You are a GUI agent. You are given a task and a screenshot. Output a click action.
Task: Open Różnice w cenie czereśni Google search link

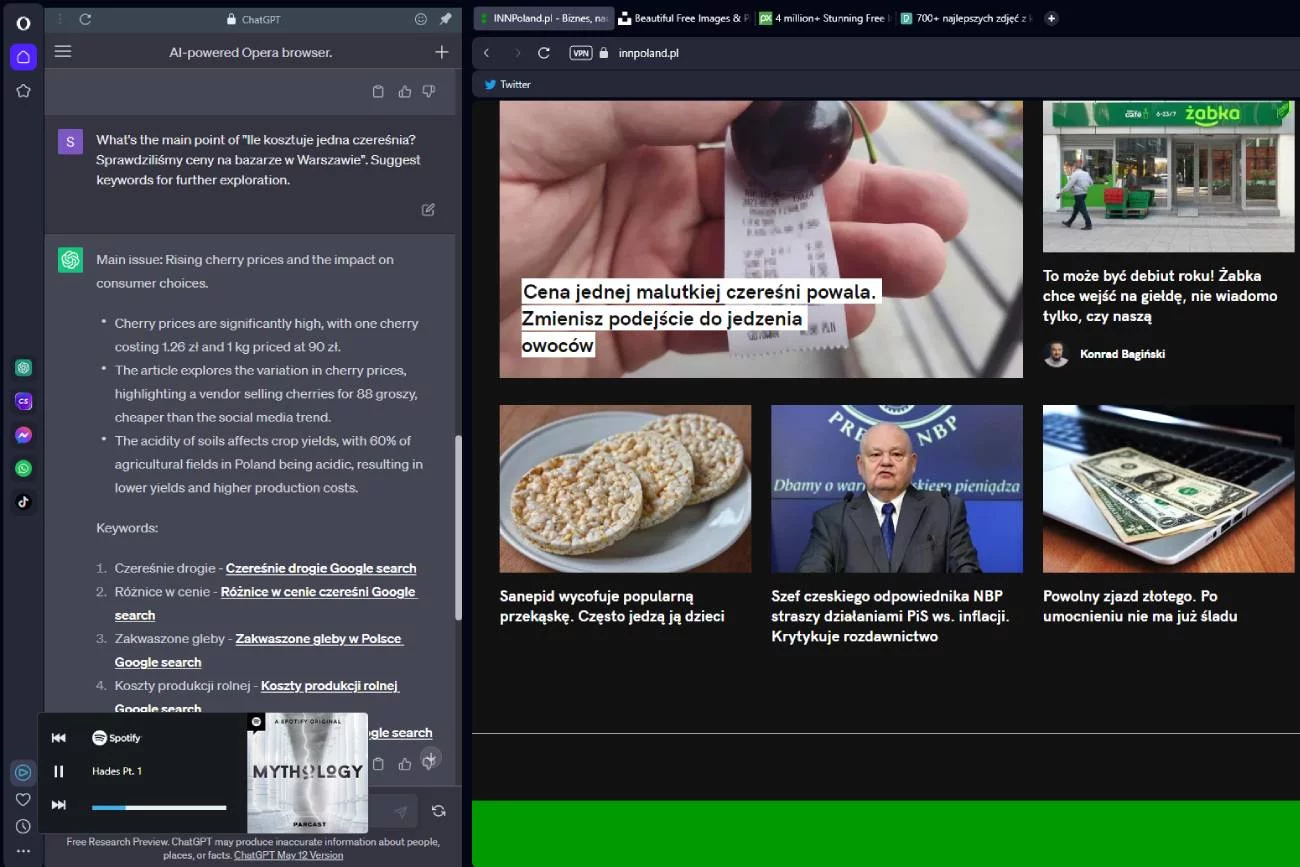click(266, 603)
